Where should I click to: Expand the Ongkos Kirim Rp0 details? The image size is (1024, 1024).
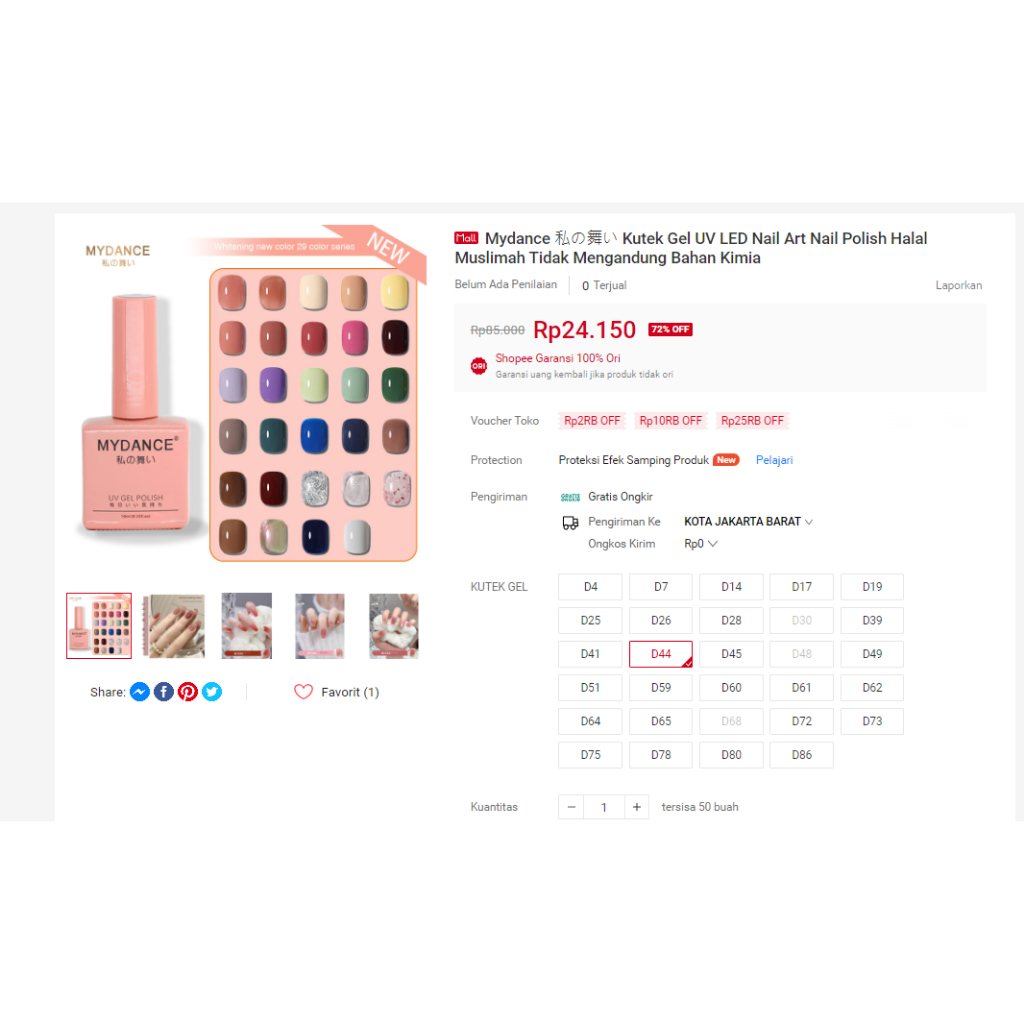(700, 544)
